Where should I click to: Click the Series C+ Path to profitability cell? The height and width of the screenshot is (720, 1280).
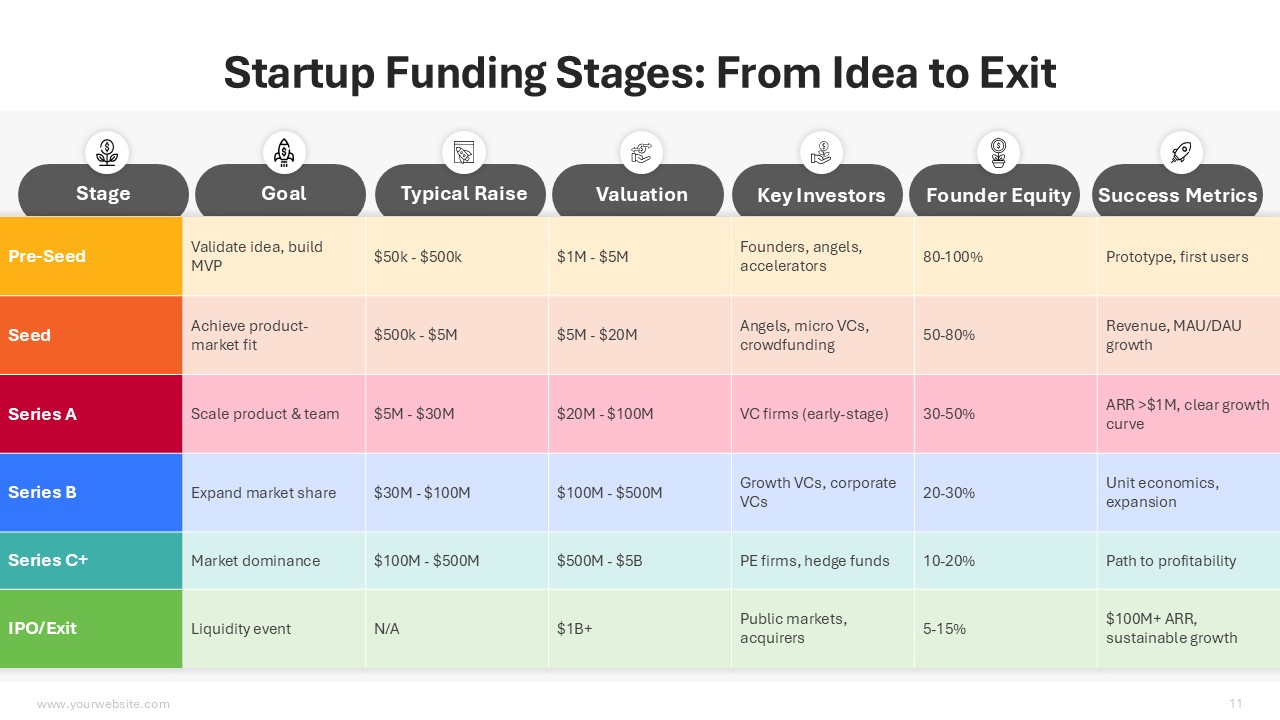[x=1170, y=561]
